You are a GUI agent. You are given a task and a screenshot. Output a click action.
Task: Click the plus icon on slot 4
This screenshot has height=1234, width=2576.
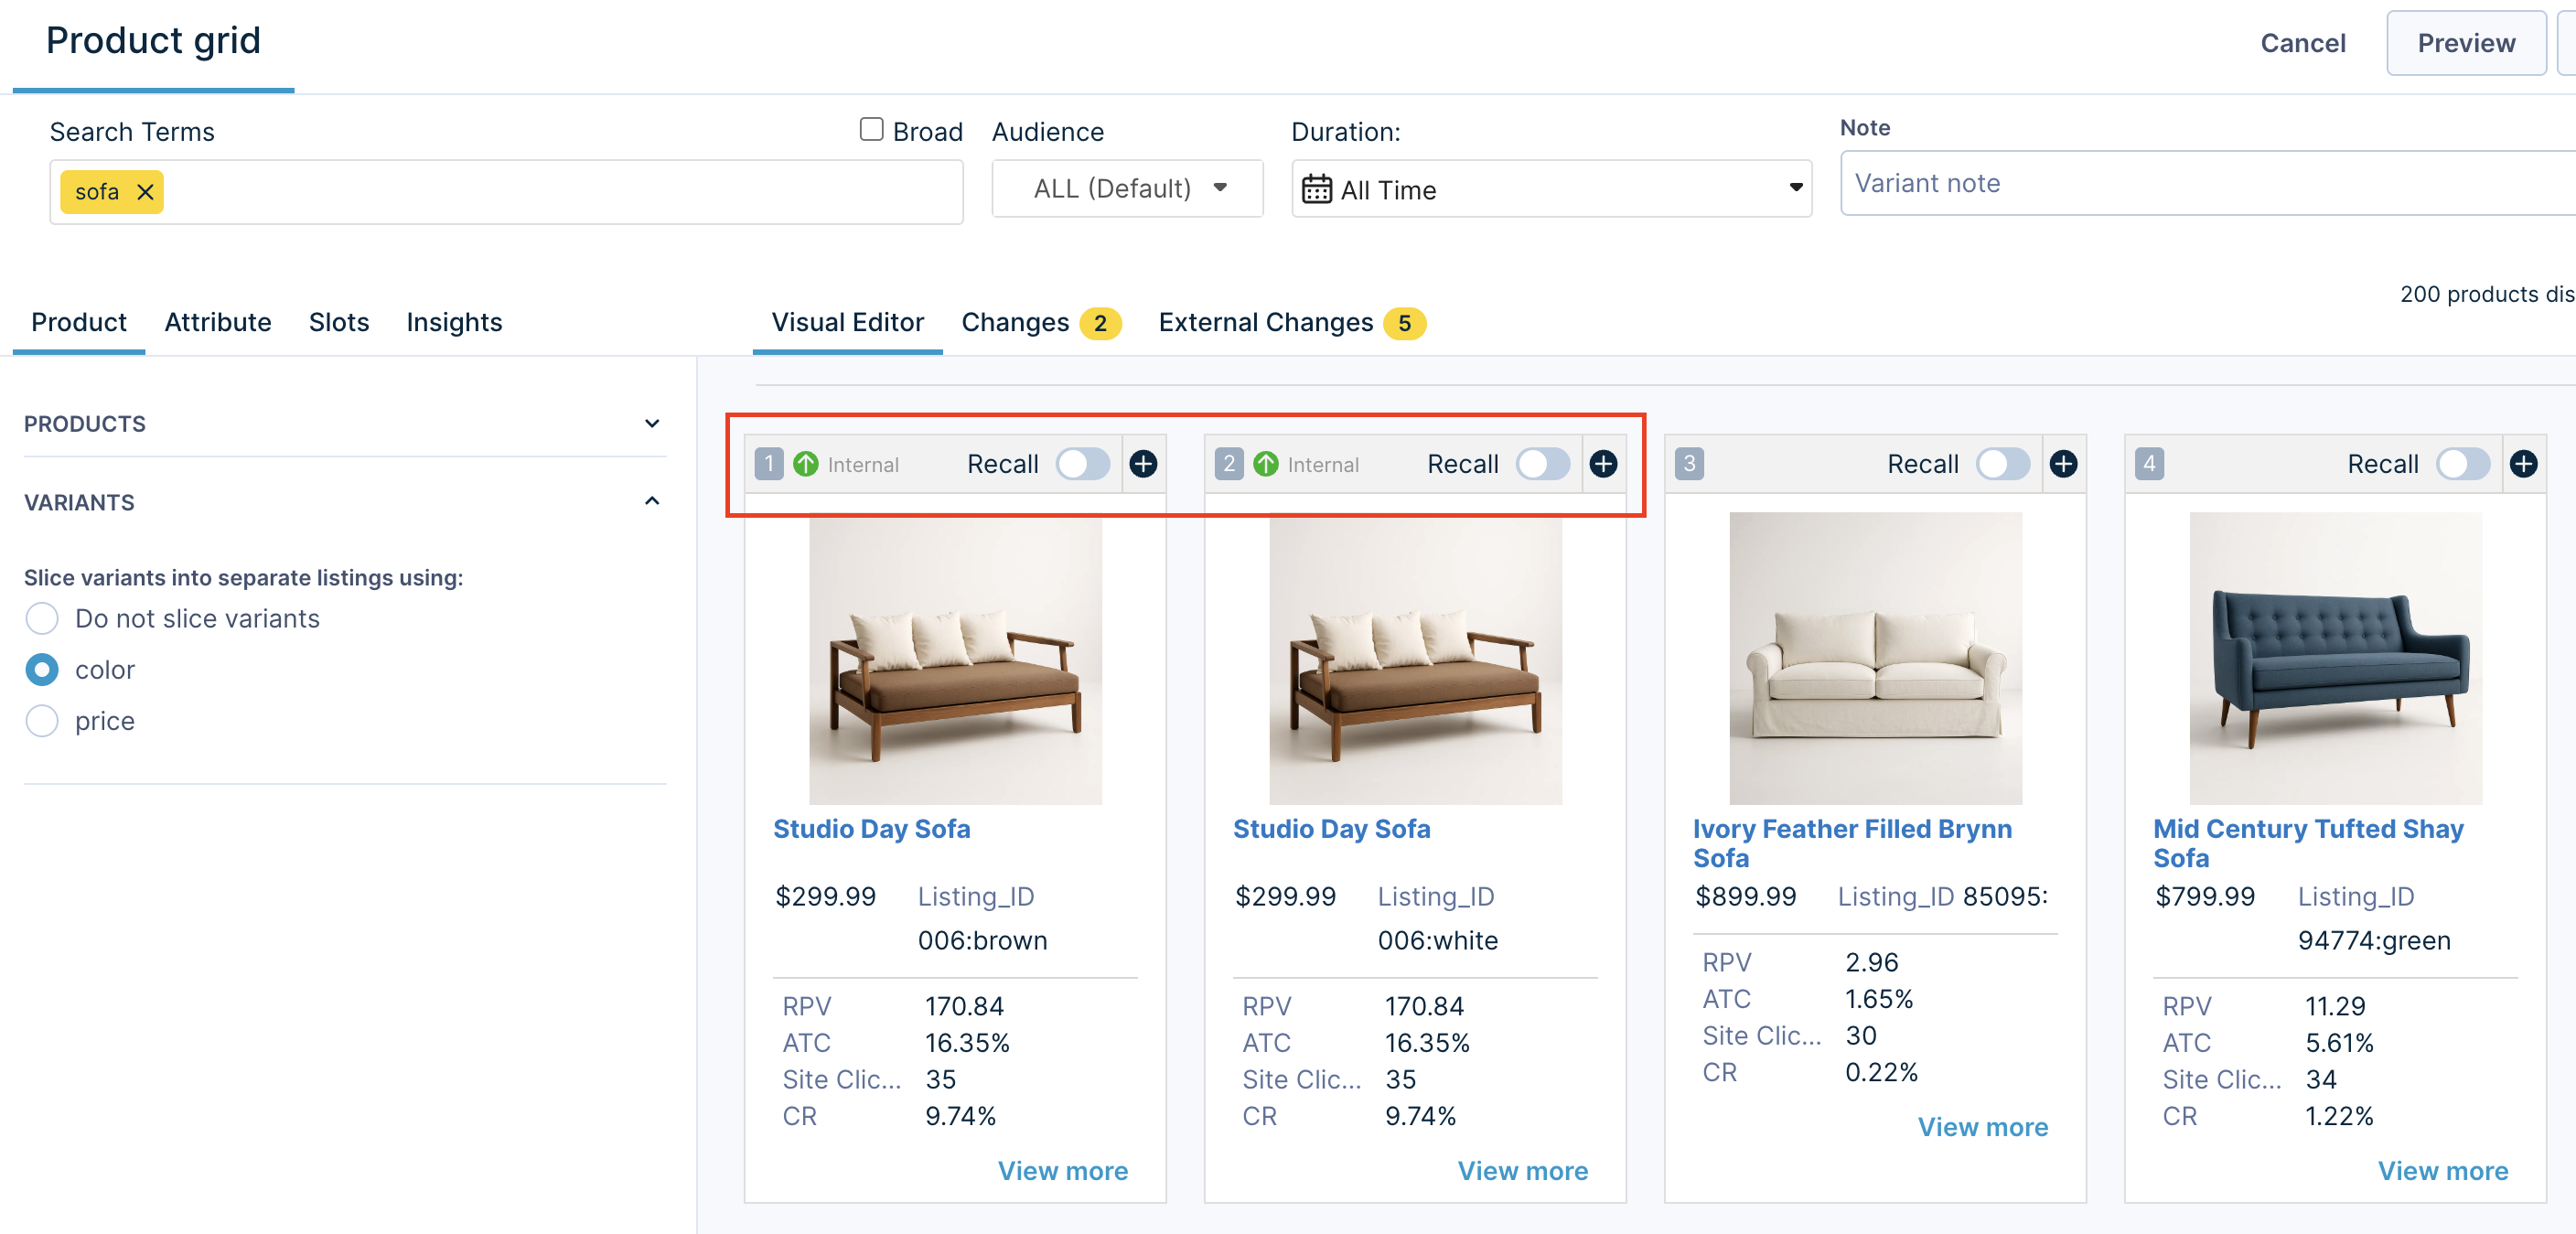tap(2523, 464)
